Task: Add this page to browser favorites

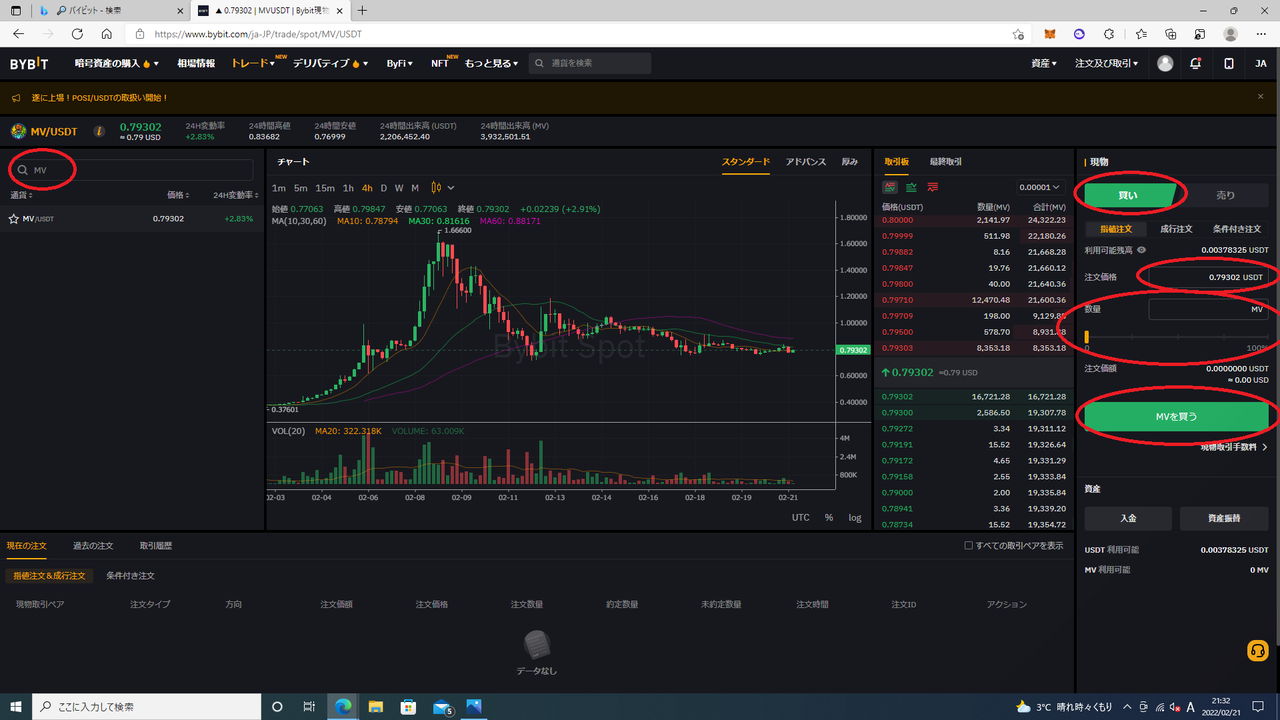Action: point(1018,34)
